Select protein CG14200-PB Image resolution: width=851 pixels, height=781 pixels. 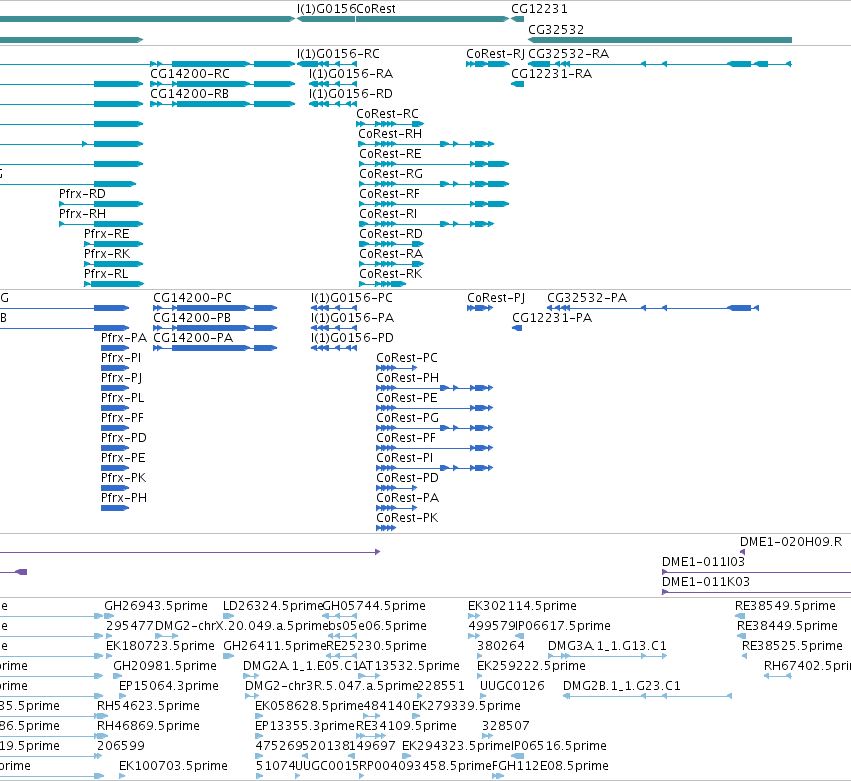[215, 328]
